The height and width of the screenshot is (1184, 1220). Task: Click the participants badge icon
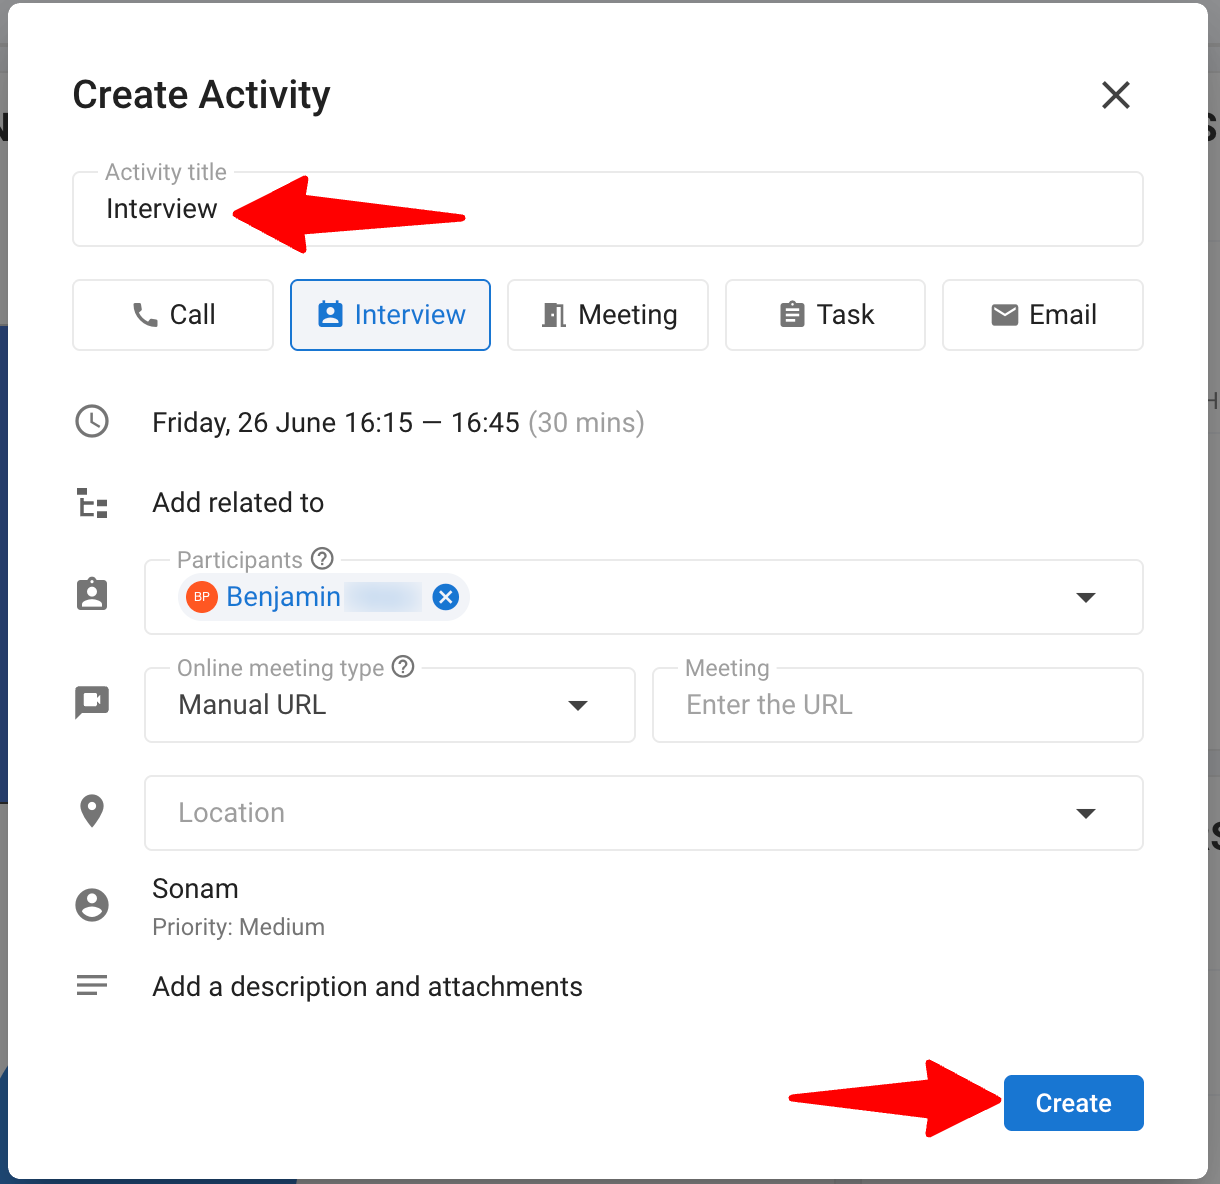(x=92, y=594)
